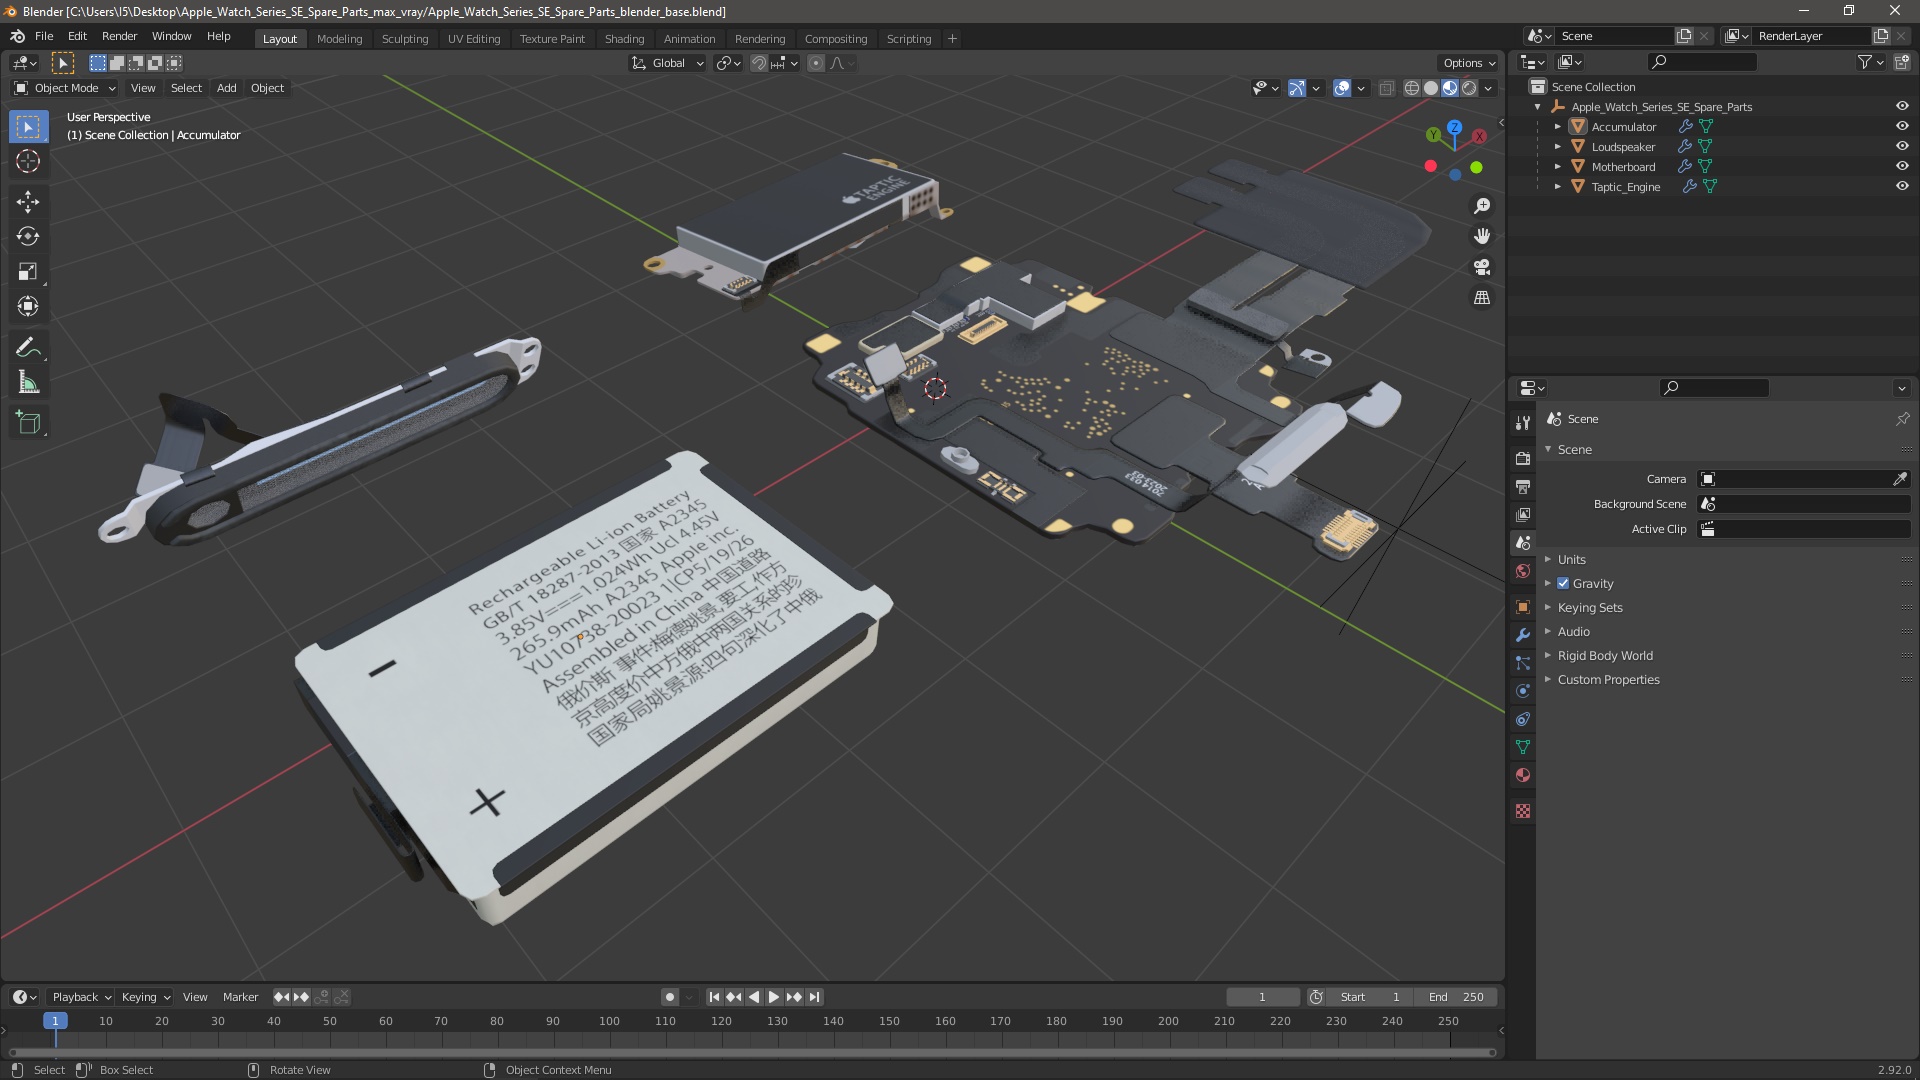
Task: Switch to the UV Editing workspace tab
Action: [474, 39]
